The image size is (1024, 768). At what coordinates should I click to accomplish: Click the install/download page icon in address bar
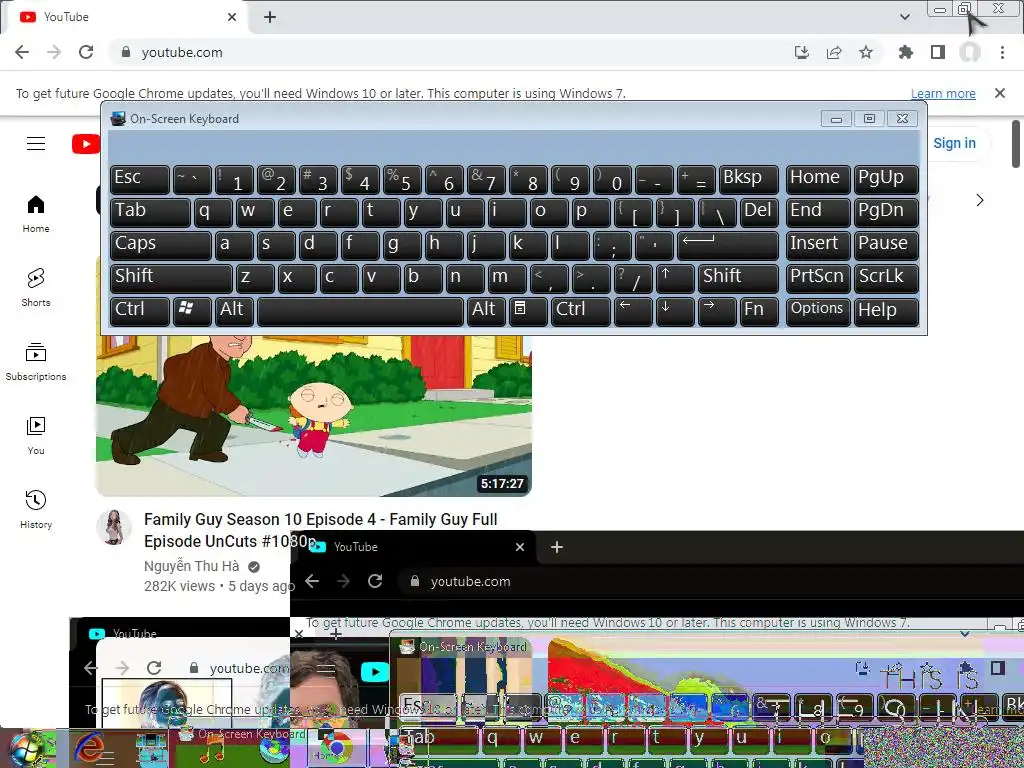tap(801, 52)
